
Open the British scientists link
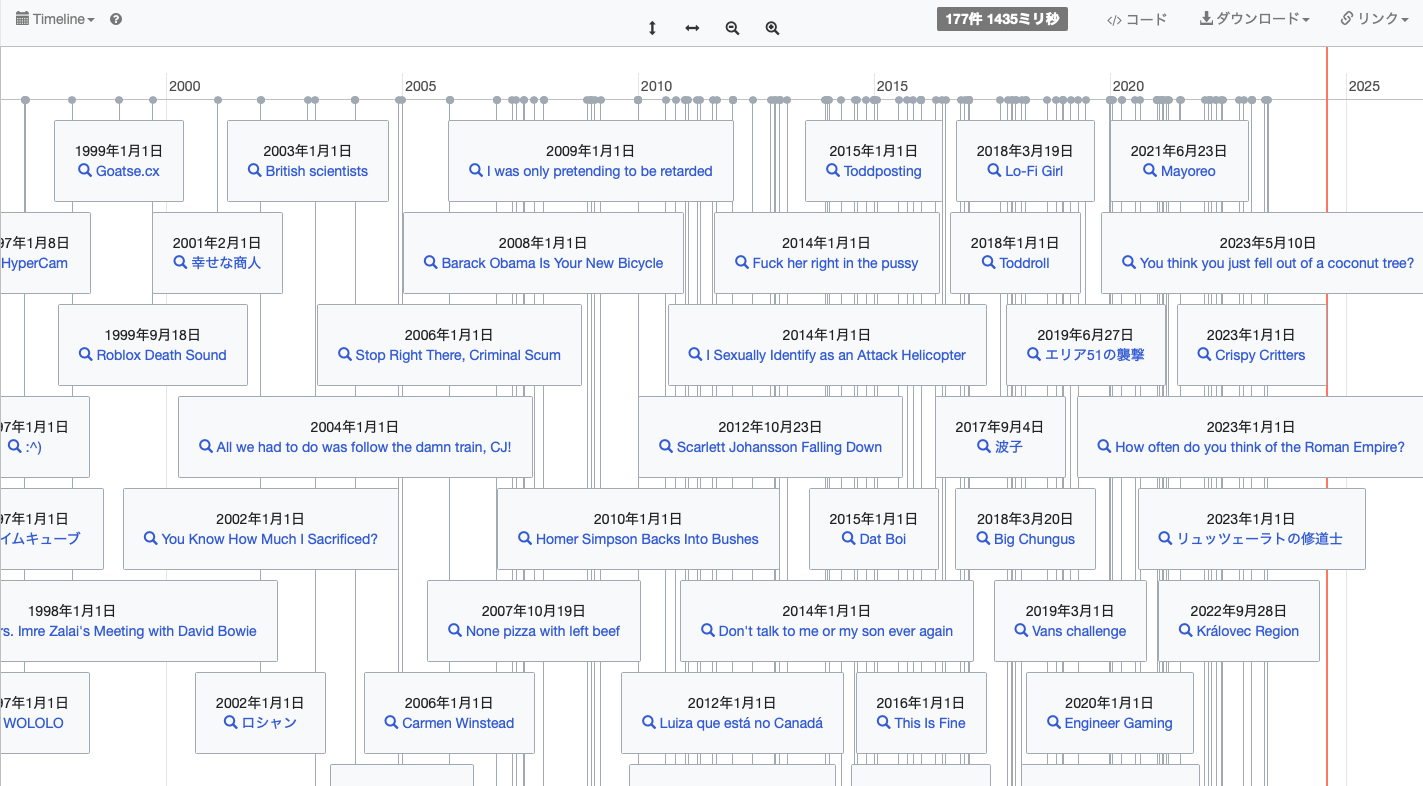316,171
